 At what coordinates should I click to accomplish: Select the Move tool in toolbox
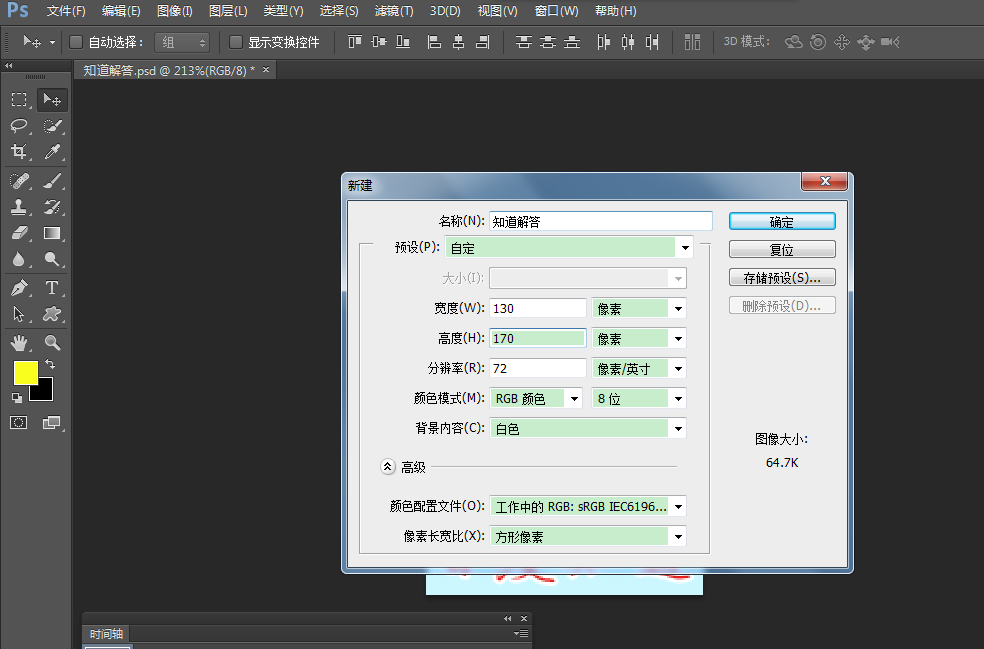click(52, 100)
